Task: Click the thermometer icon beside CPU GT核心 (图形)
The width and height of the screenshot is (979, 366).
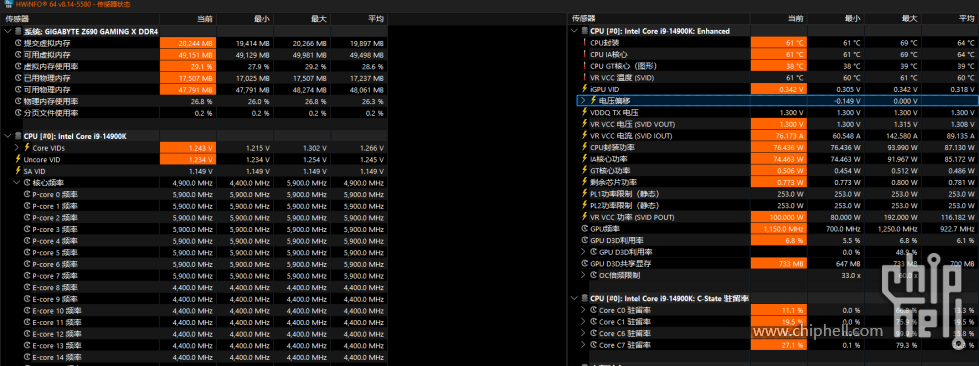Action: [x=584, y=66]
